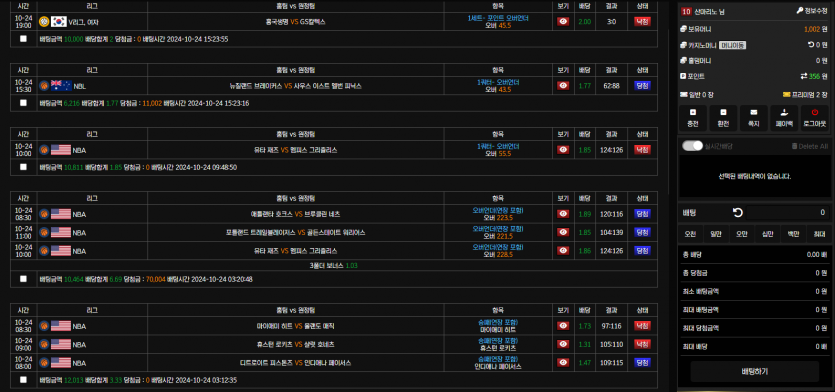Click the 배팅하기 place bet button

click(754, 371)
